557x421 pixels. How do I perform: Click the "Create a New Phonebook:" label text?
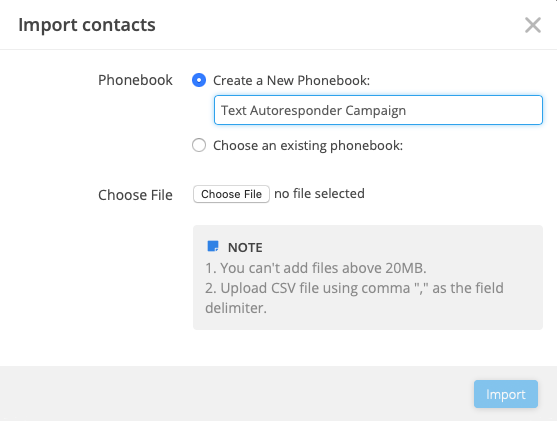(x=291, y=81)
